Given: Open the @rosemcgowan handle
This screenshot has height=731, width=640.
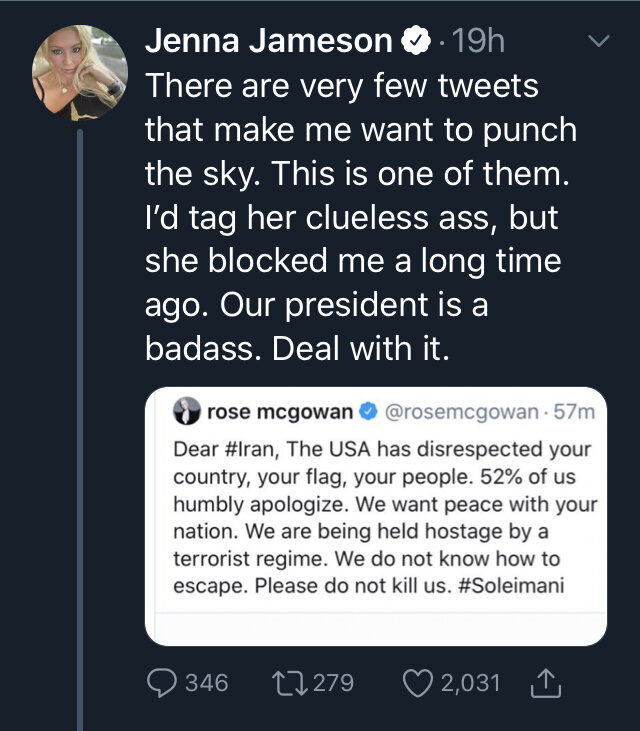Looking at the screenshot, I should (461, 412).
